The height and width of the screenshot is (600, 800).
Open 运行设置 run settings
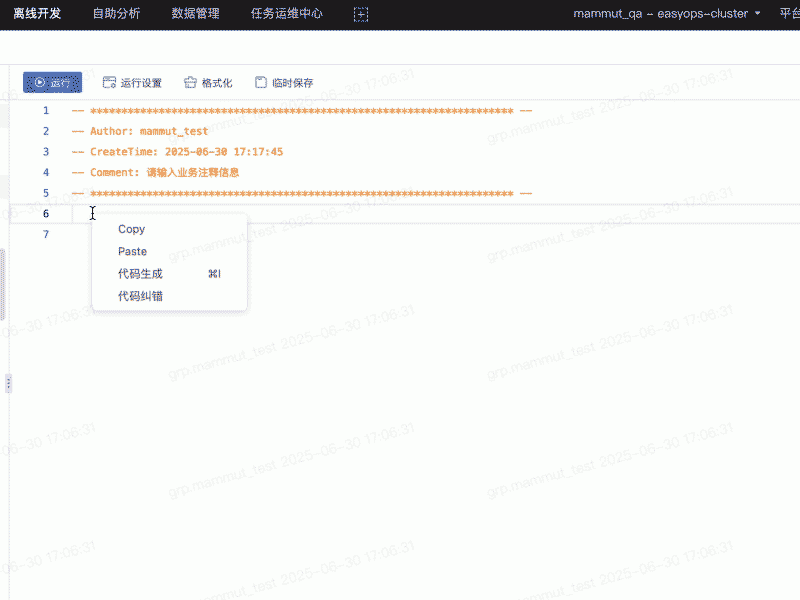pyautogui.click(x=132, y=83)
